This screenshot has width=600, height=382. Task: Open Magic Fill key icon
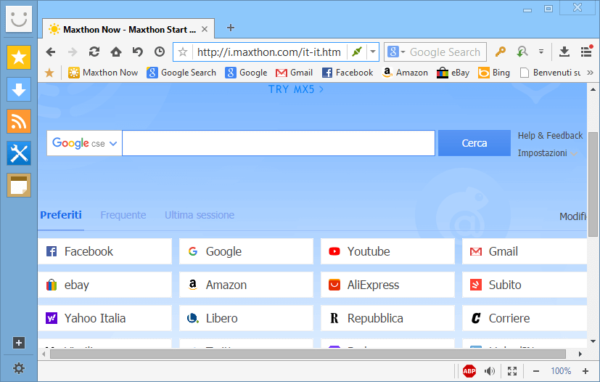click(x=500, y=52)
